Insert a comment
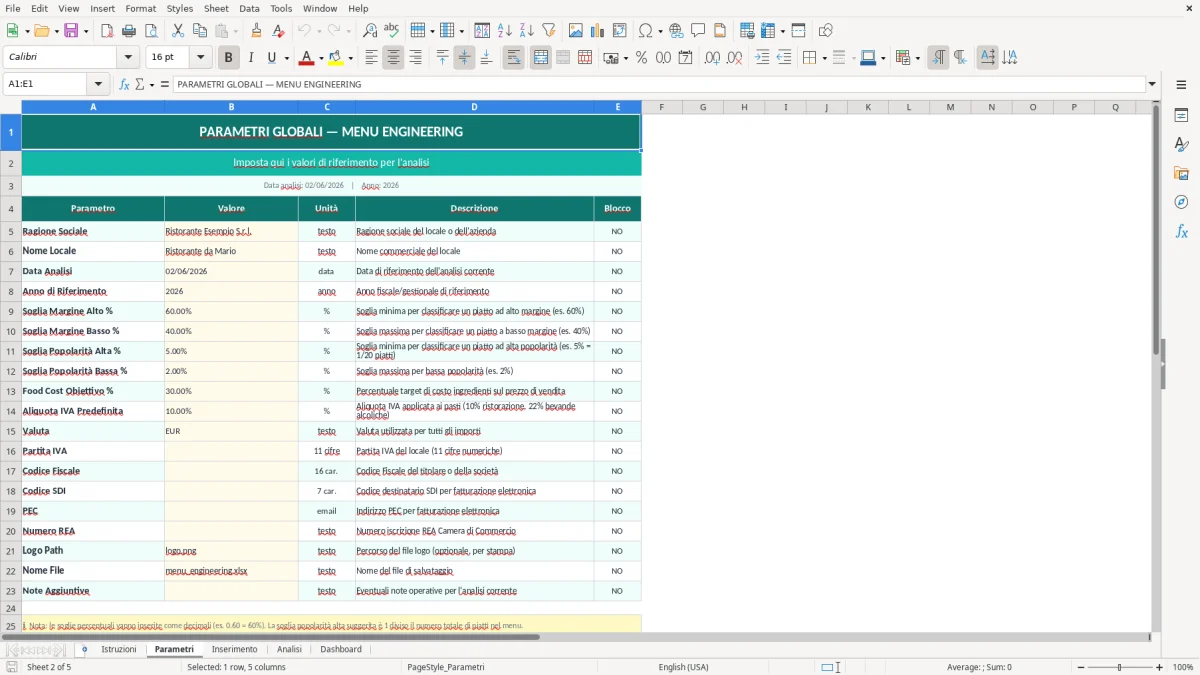 [x=698, y=31]
